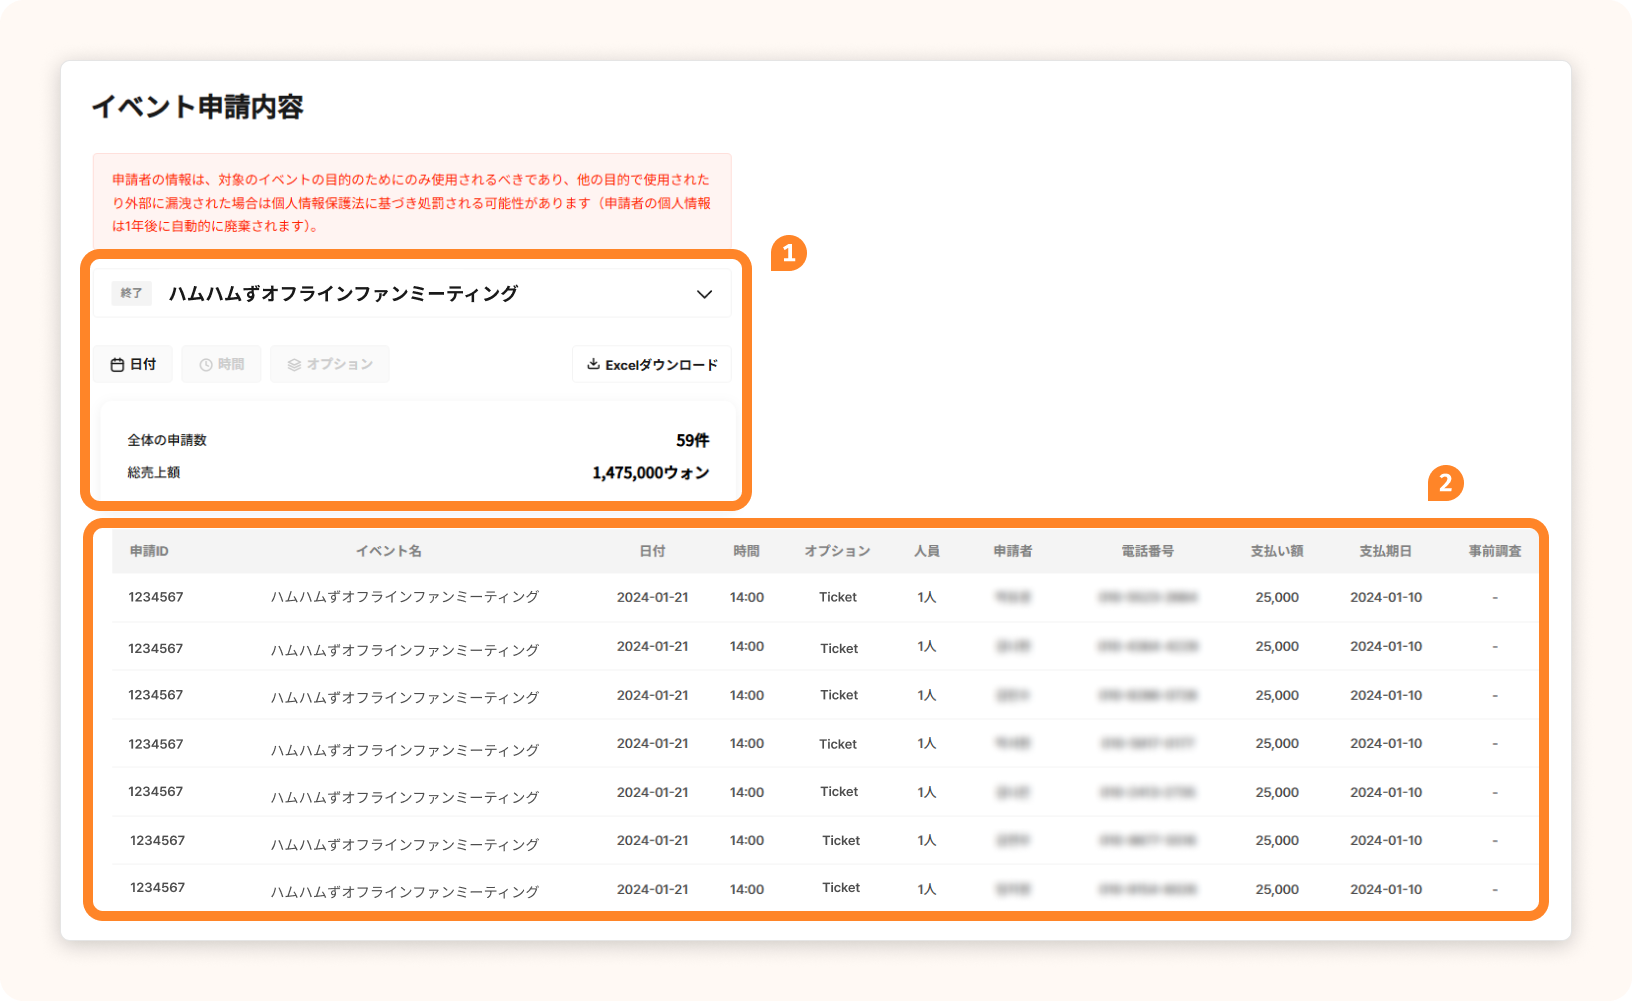The height and width of the screenshot is (1001, 1632).
Task: Download the Excel file of applications
Action: (x=652, y=365)
